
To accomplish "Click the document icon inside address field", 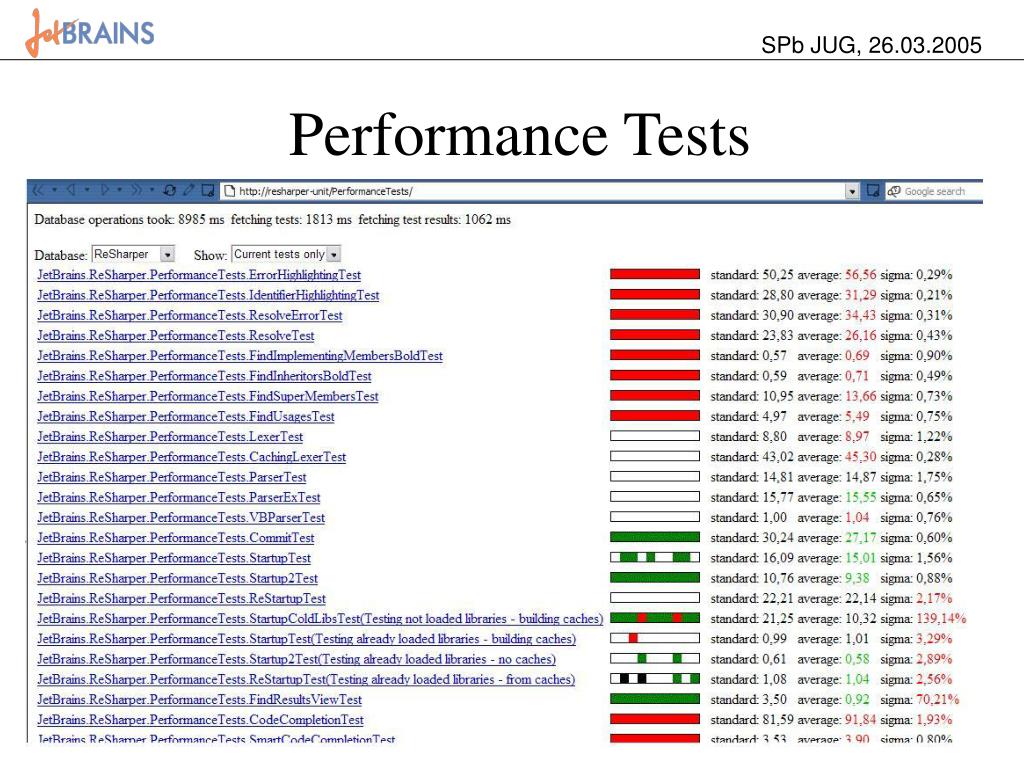I will pos(229,191).
